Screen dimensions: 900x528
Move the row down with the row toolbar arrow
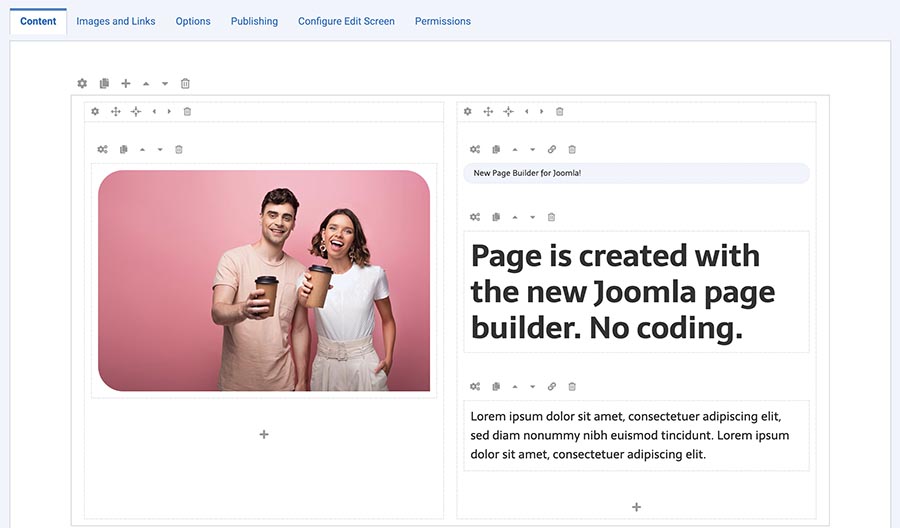point(165,83)
